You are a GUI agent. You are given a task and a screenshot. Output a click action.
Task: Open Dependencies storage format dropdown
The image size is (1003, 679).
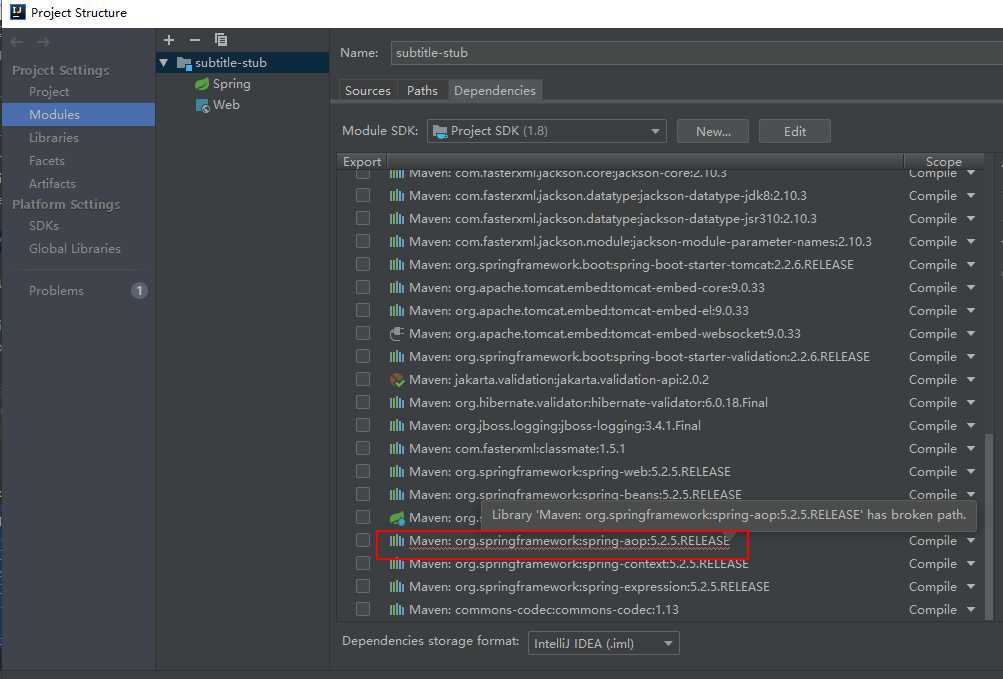(x=603, y=643)
